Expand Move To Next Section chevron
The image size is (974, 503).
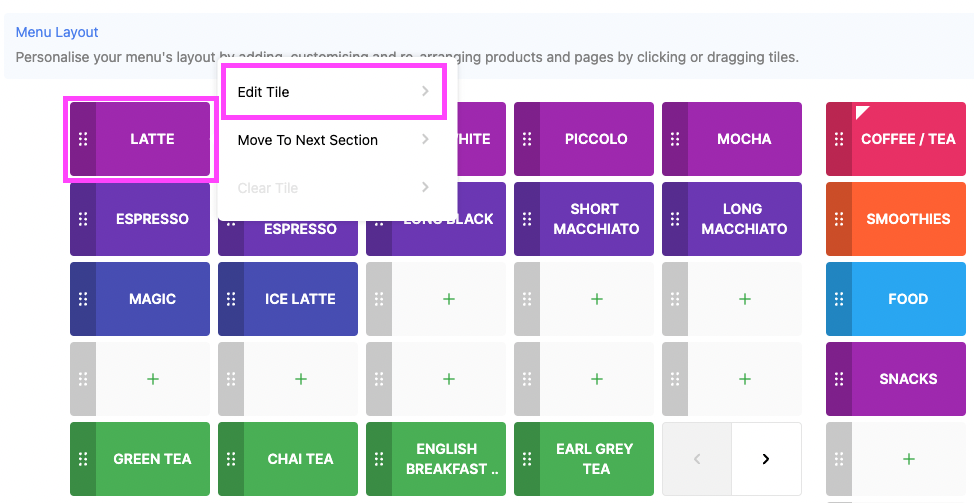point(426,139)
